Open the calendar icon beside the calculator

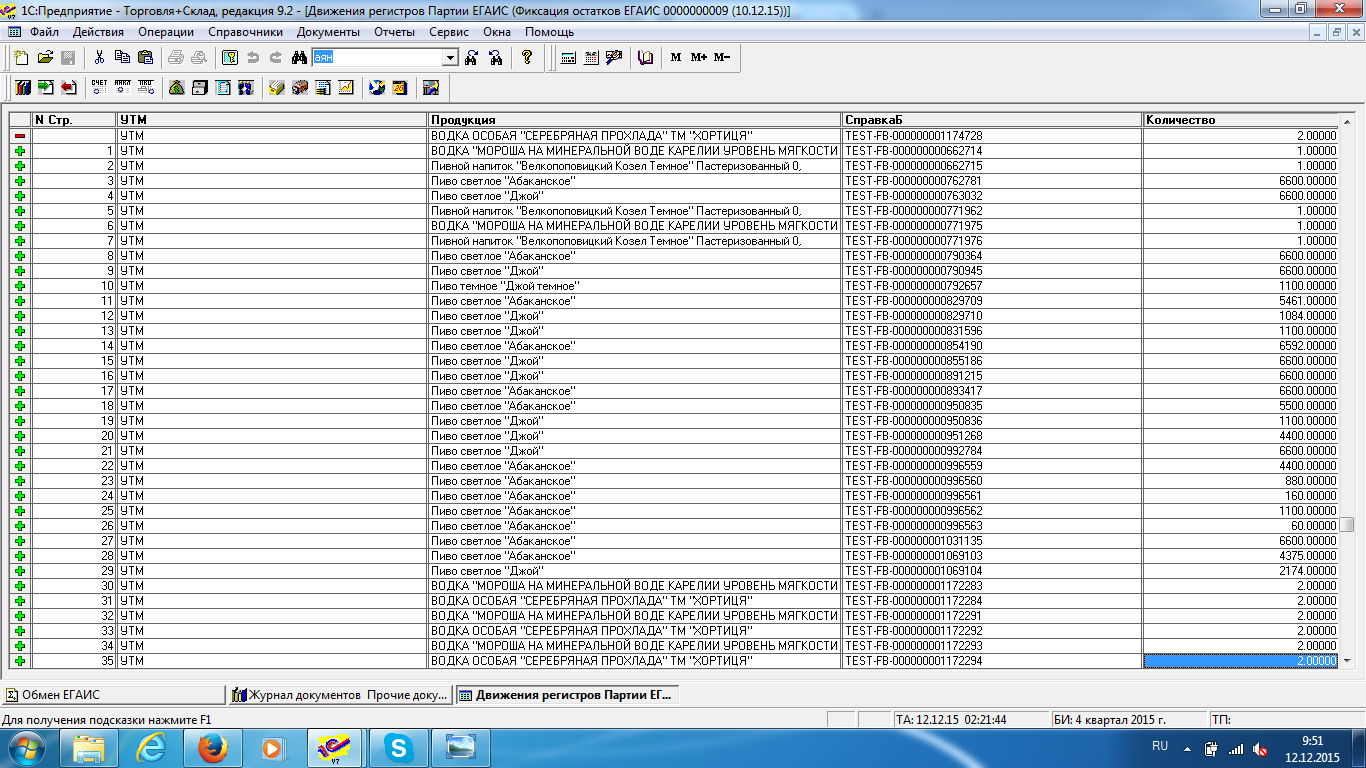[x=591, y=58]
